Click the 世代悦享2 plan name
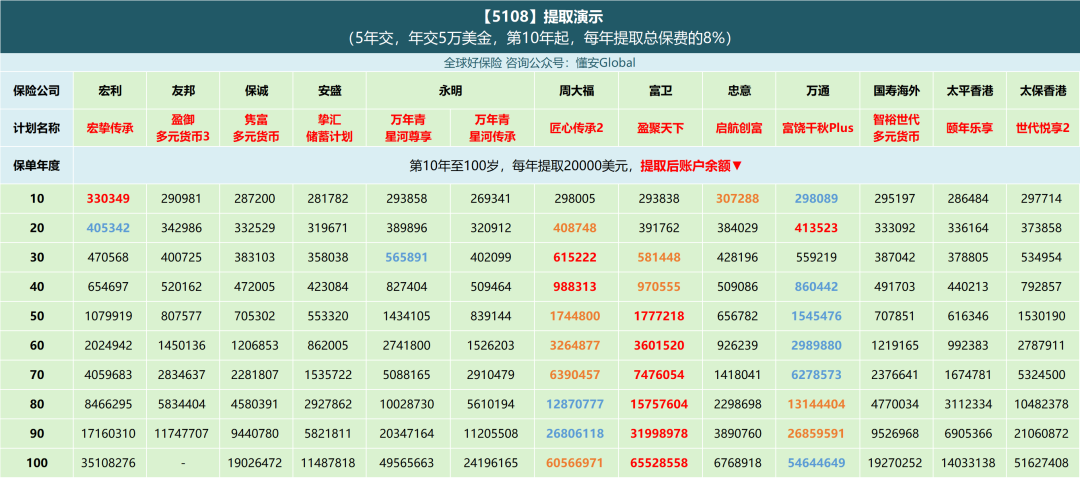 1043,128
